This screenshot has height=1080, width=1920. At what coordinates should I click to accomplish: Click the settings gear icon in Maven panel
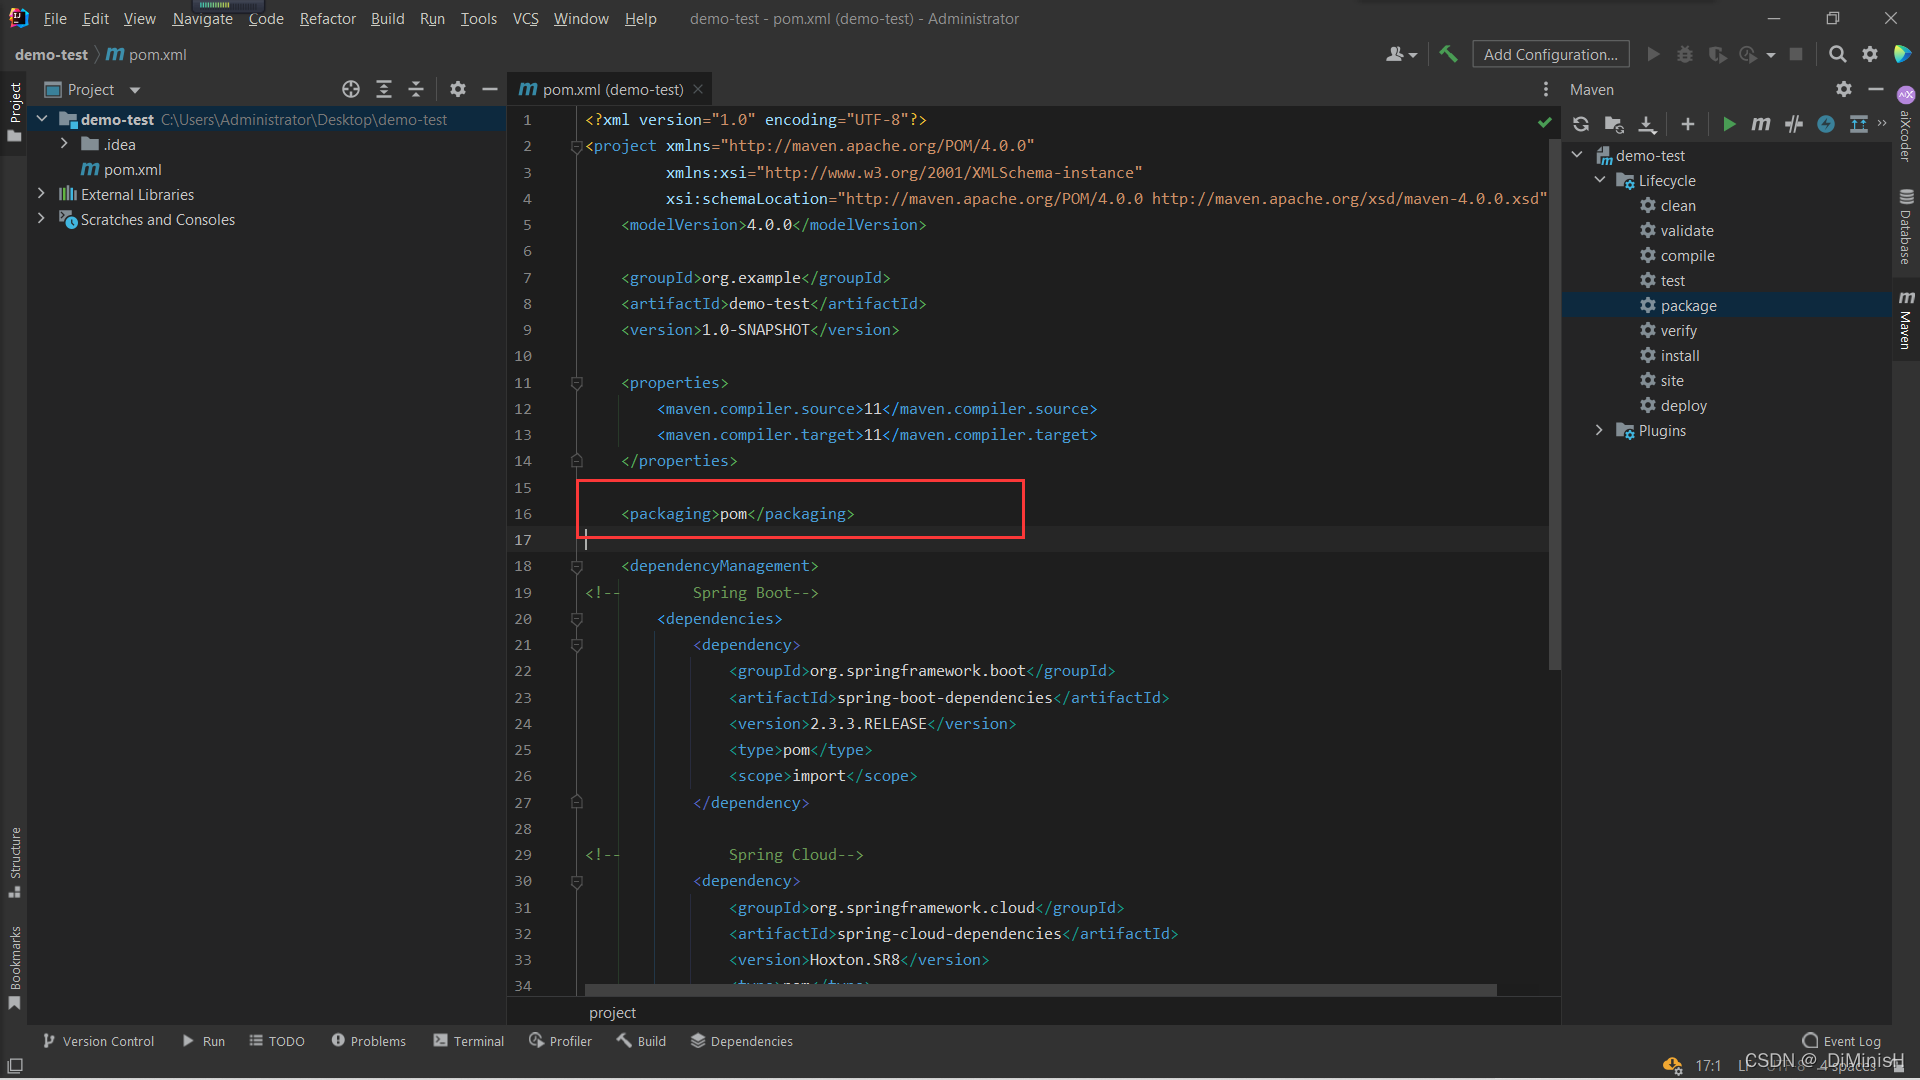1844,88
